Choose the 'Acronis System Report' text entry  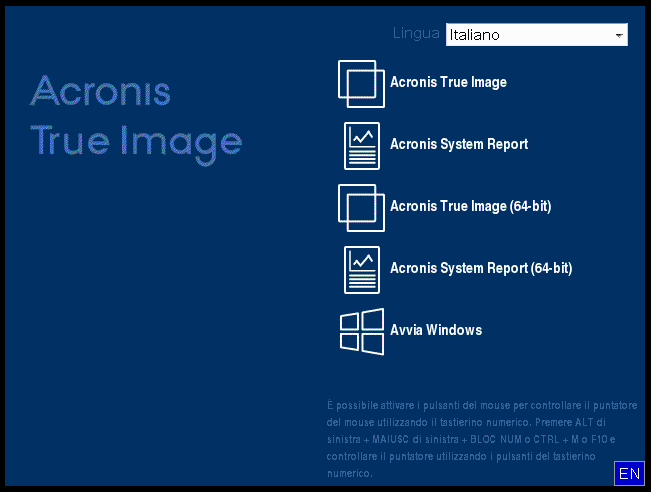tap(459, 145)
